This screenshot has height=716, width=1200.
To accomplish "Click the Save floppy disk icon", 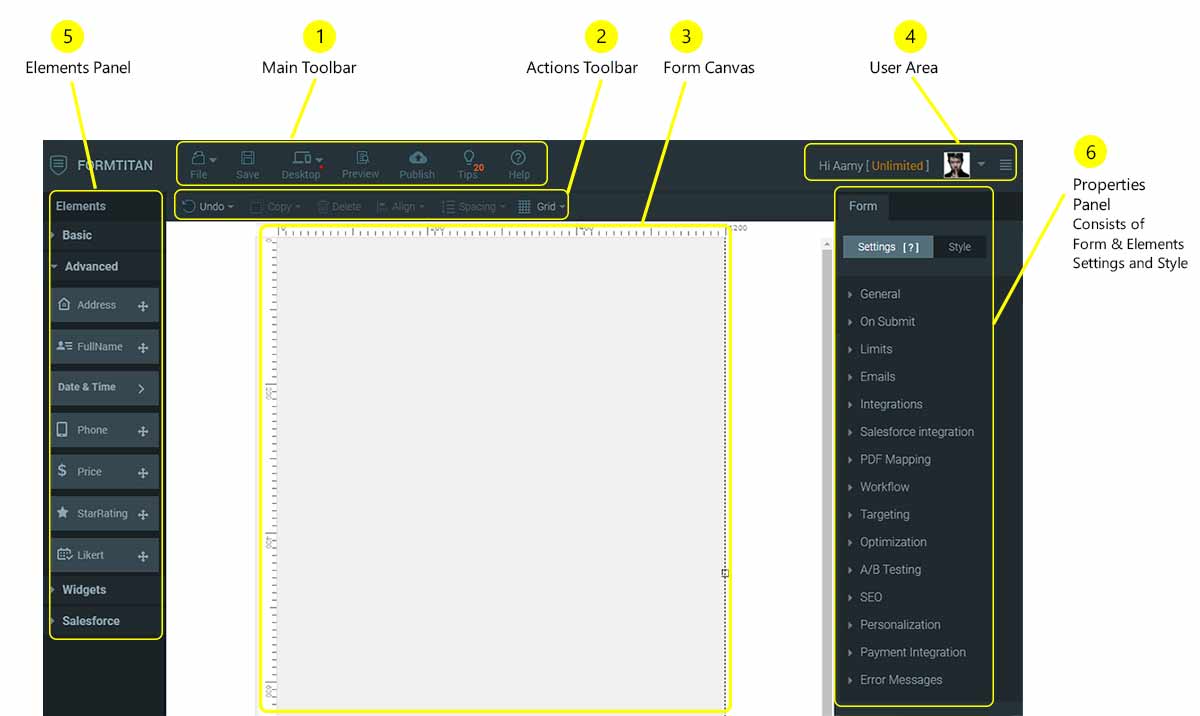I will 248,158.
